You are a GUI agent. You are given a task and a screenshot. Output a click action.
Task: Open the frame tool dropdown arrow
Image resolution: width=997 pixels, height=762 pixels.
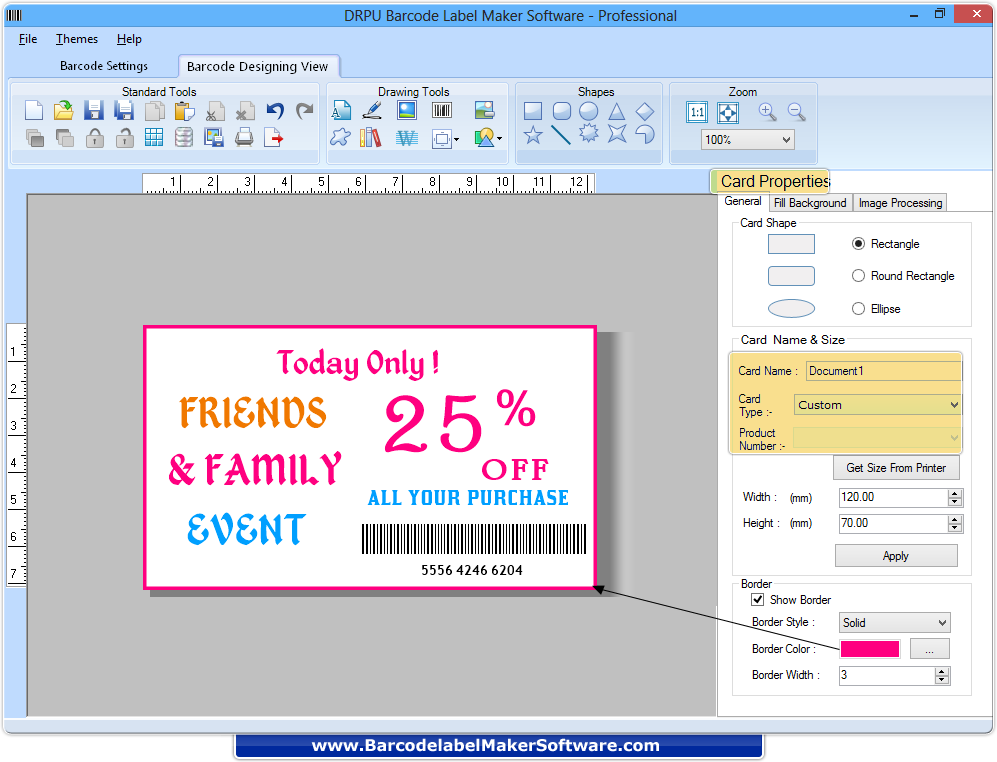(x=457, y=139)
